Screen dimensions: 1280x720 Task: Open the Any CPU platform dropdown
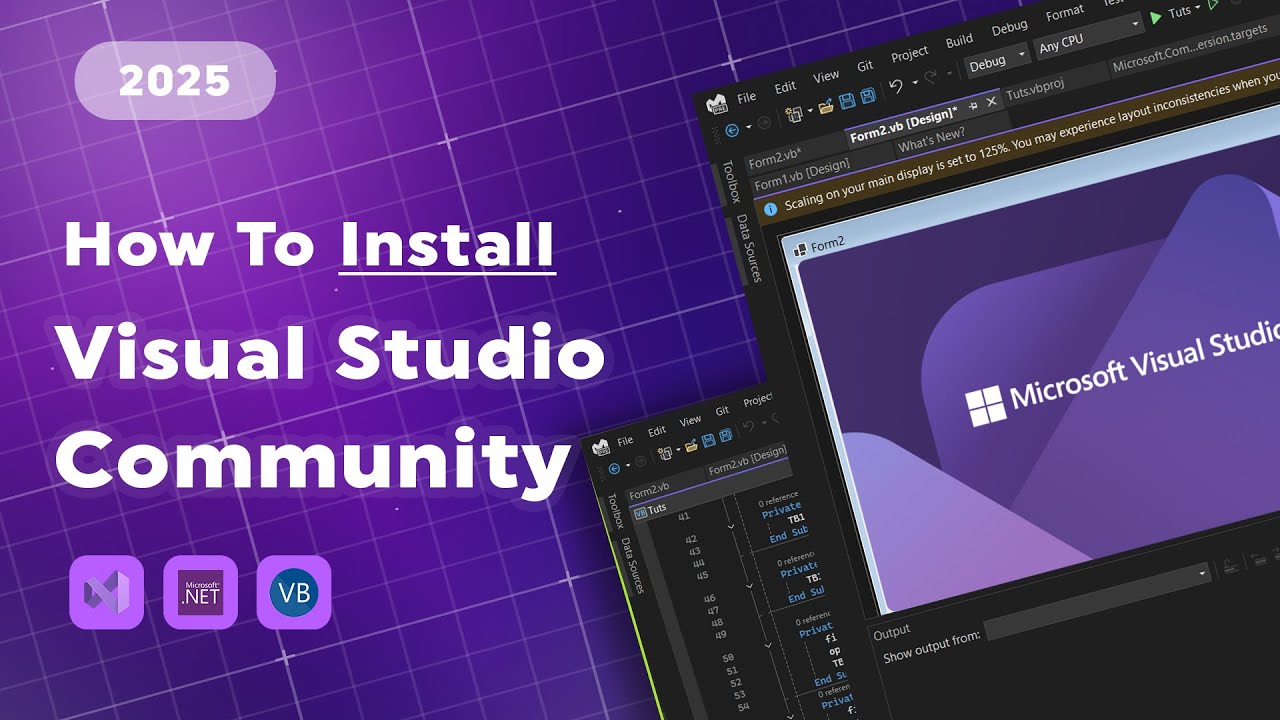click(x=1088, y=34)
